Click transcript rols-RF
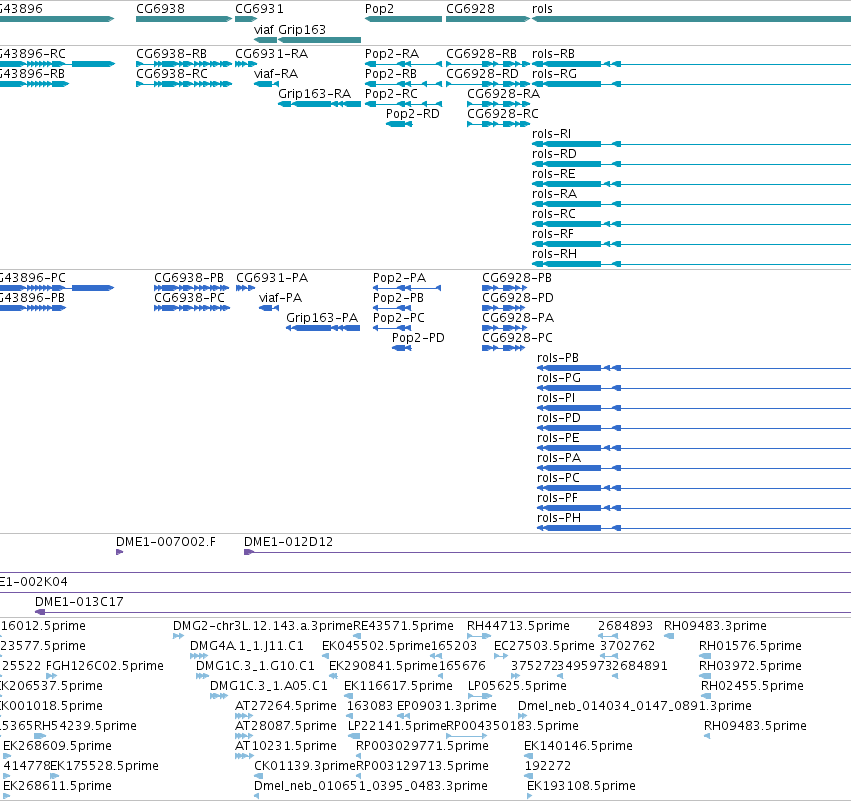This screenshot has height=801, width=851. [x=553, y=234]
